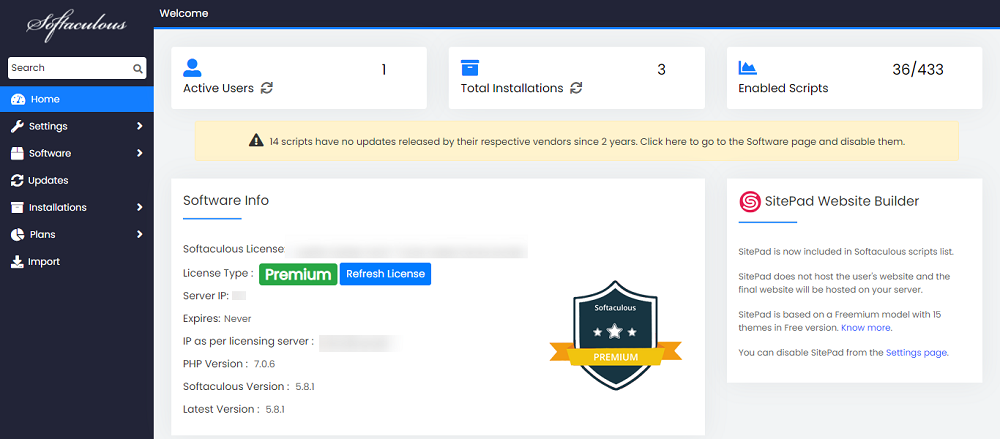Click the Server IP label
1000x439 pixels.
point(206,296)
